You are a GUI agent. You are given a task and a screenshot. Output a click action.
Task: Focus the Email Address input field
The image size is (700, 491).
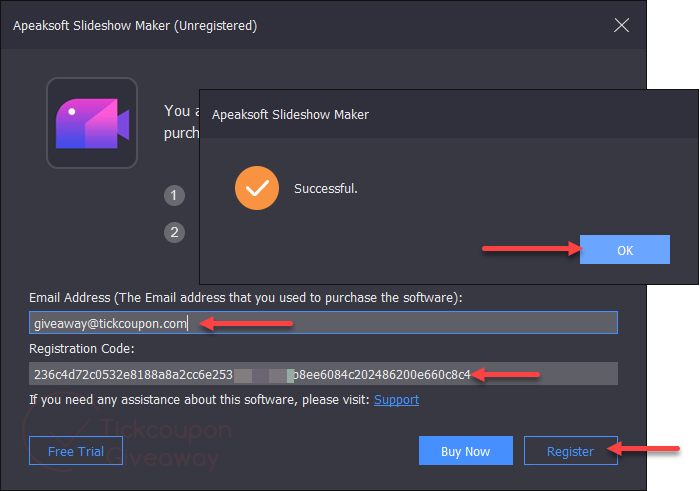[323, 323]
